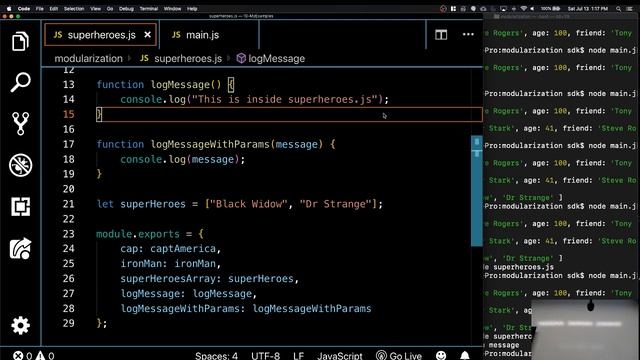Click 'cap: captAmerica,' on line 24
640x360 pixels.
171,249
